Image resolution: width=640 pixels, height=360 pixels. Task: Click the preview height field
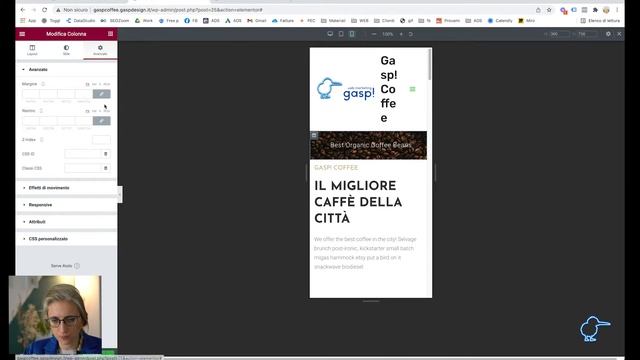587,34
